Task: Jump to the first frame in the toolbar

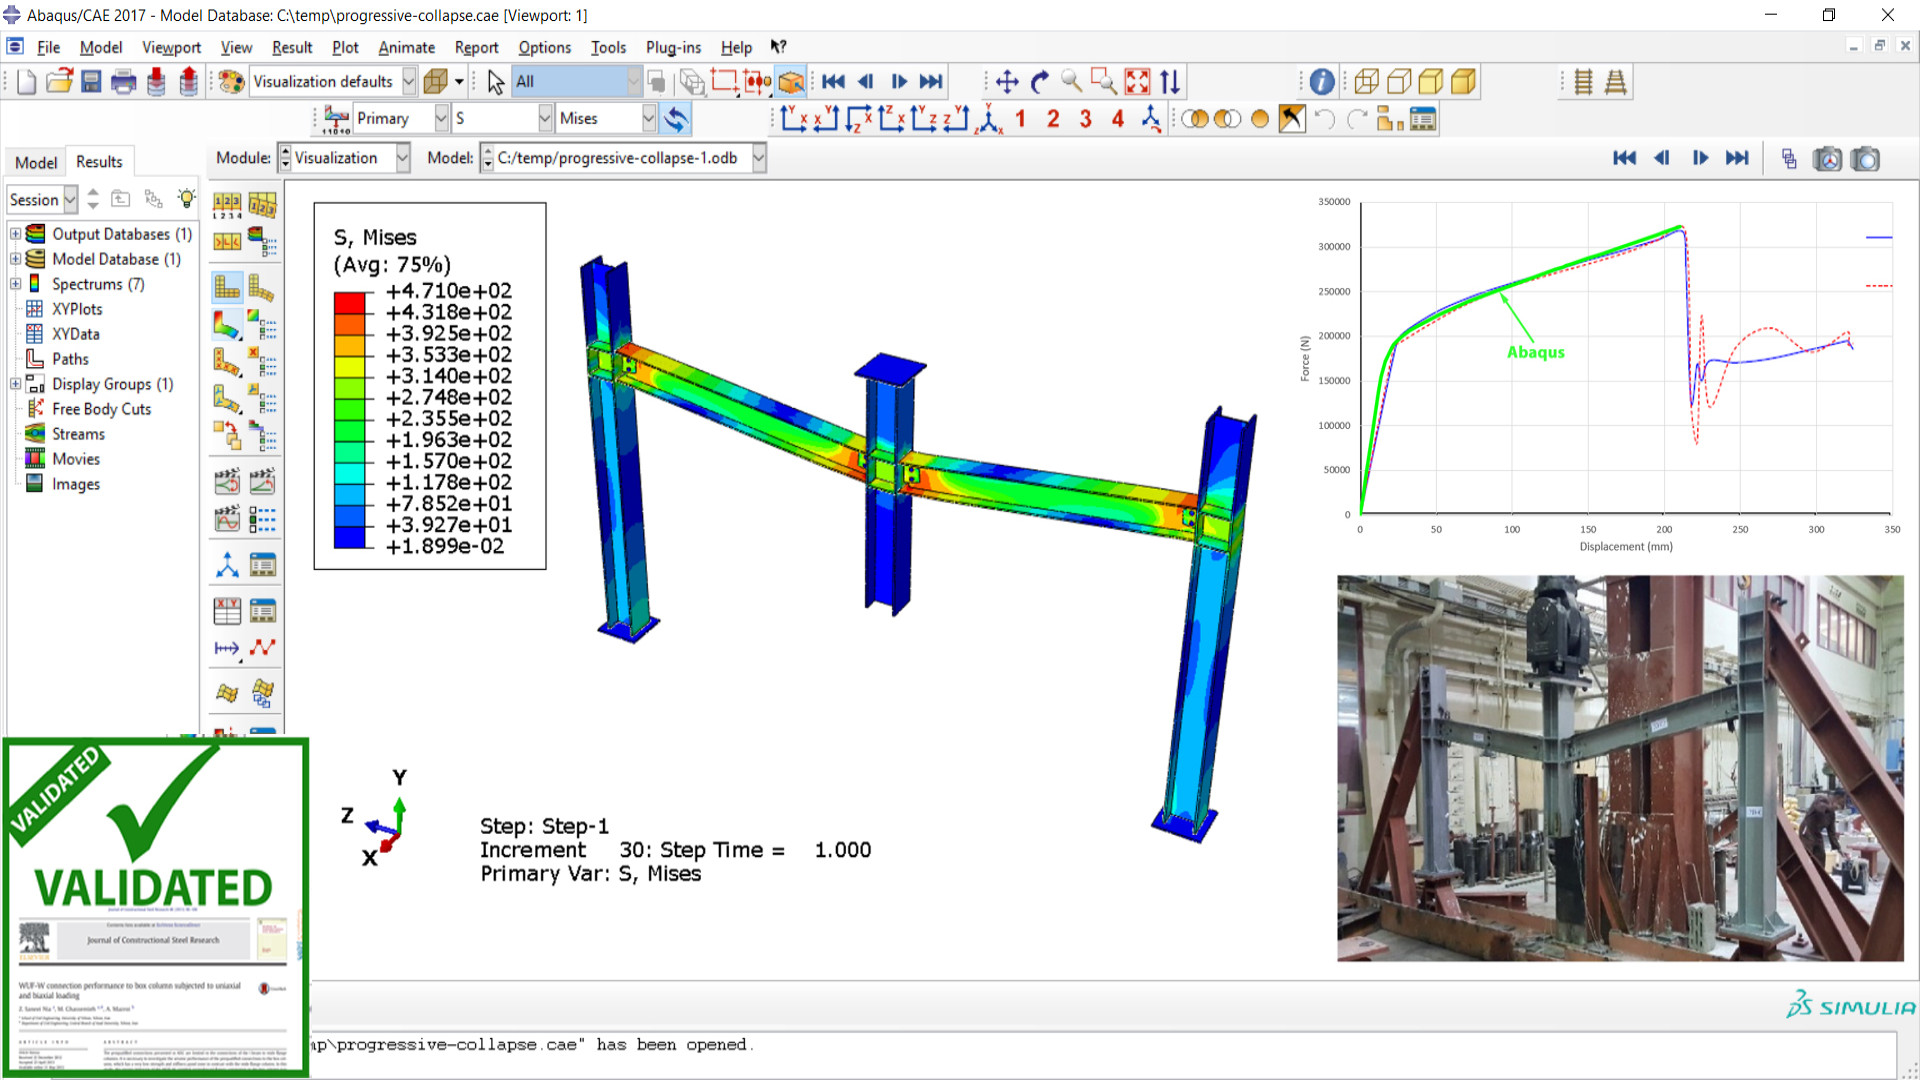Action: (x=834, y=82)
